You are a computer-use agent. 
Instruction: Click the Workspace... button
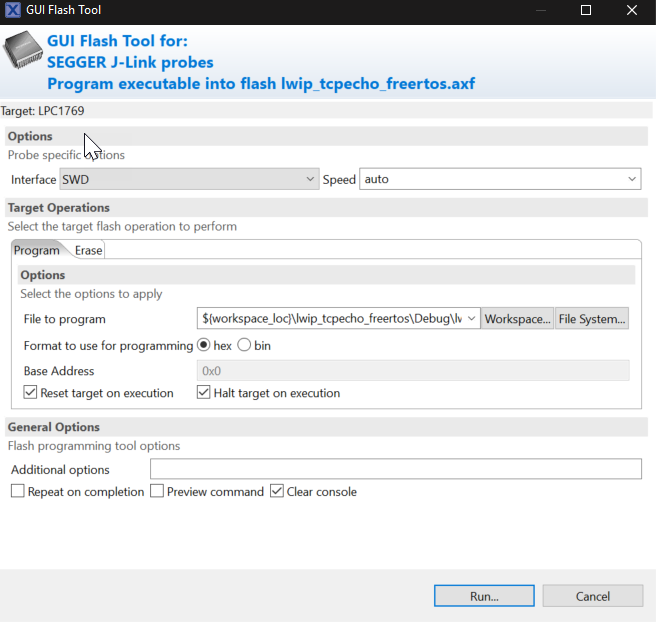click(517, 318)
